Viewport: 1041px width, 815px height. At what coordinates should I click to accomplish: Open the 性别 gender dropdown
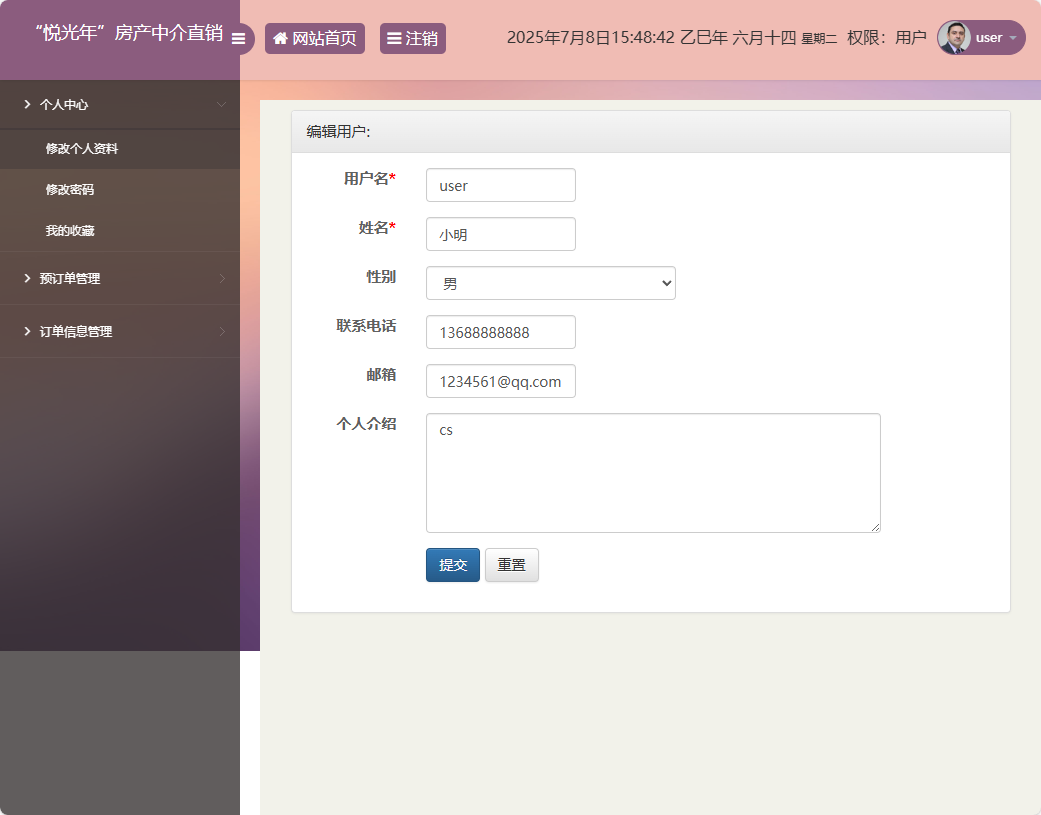(550, 283)
